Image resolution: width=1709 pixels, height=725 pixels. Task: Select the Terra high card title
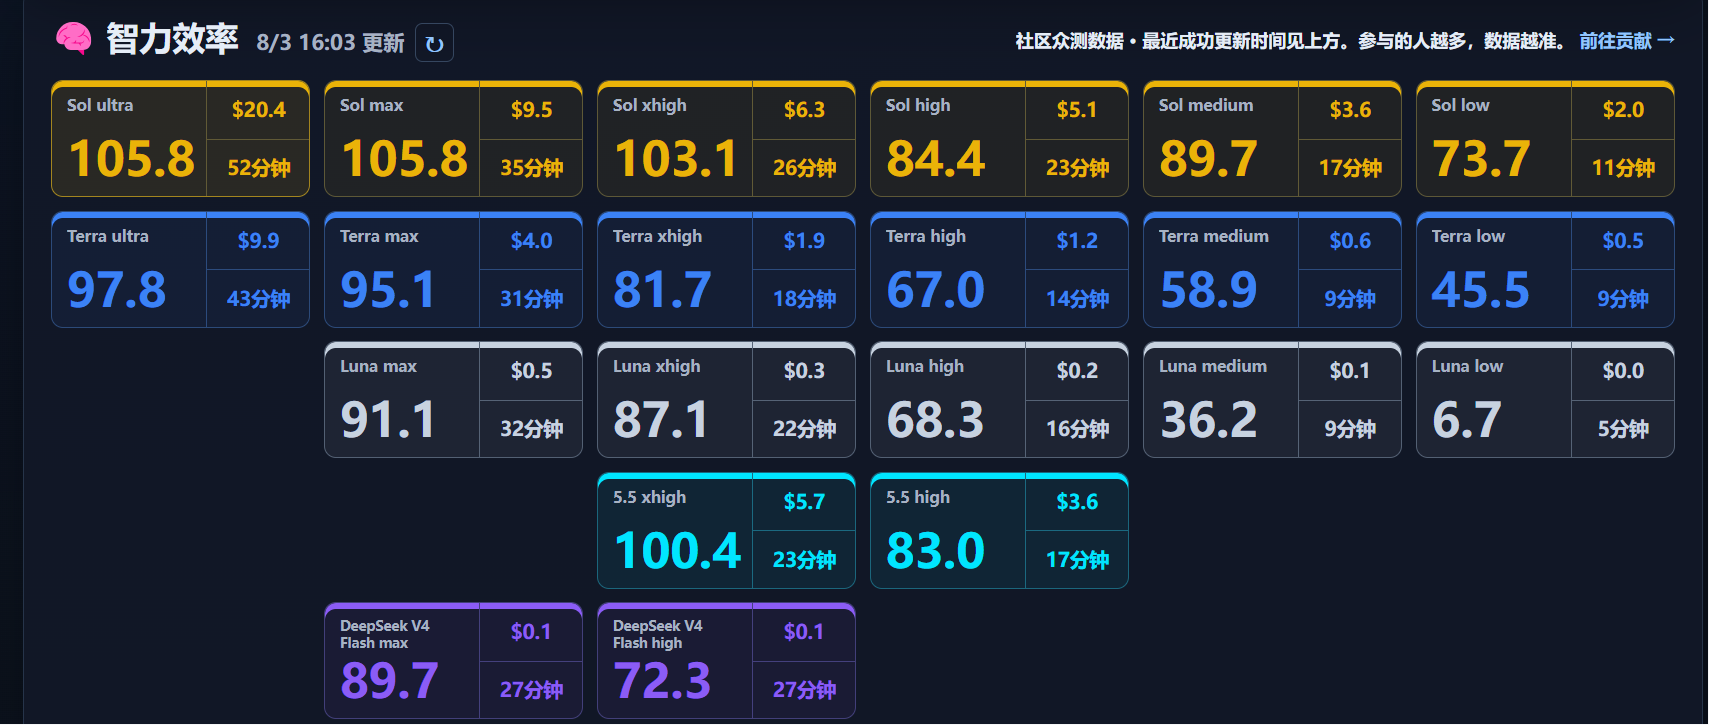[926, 236]
